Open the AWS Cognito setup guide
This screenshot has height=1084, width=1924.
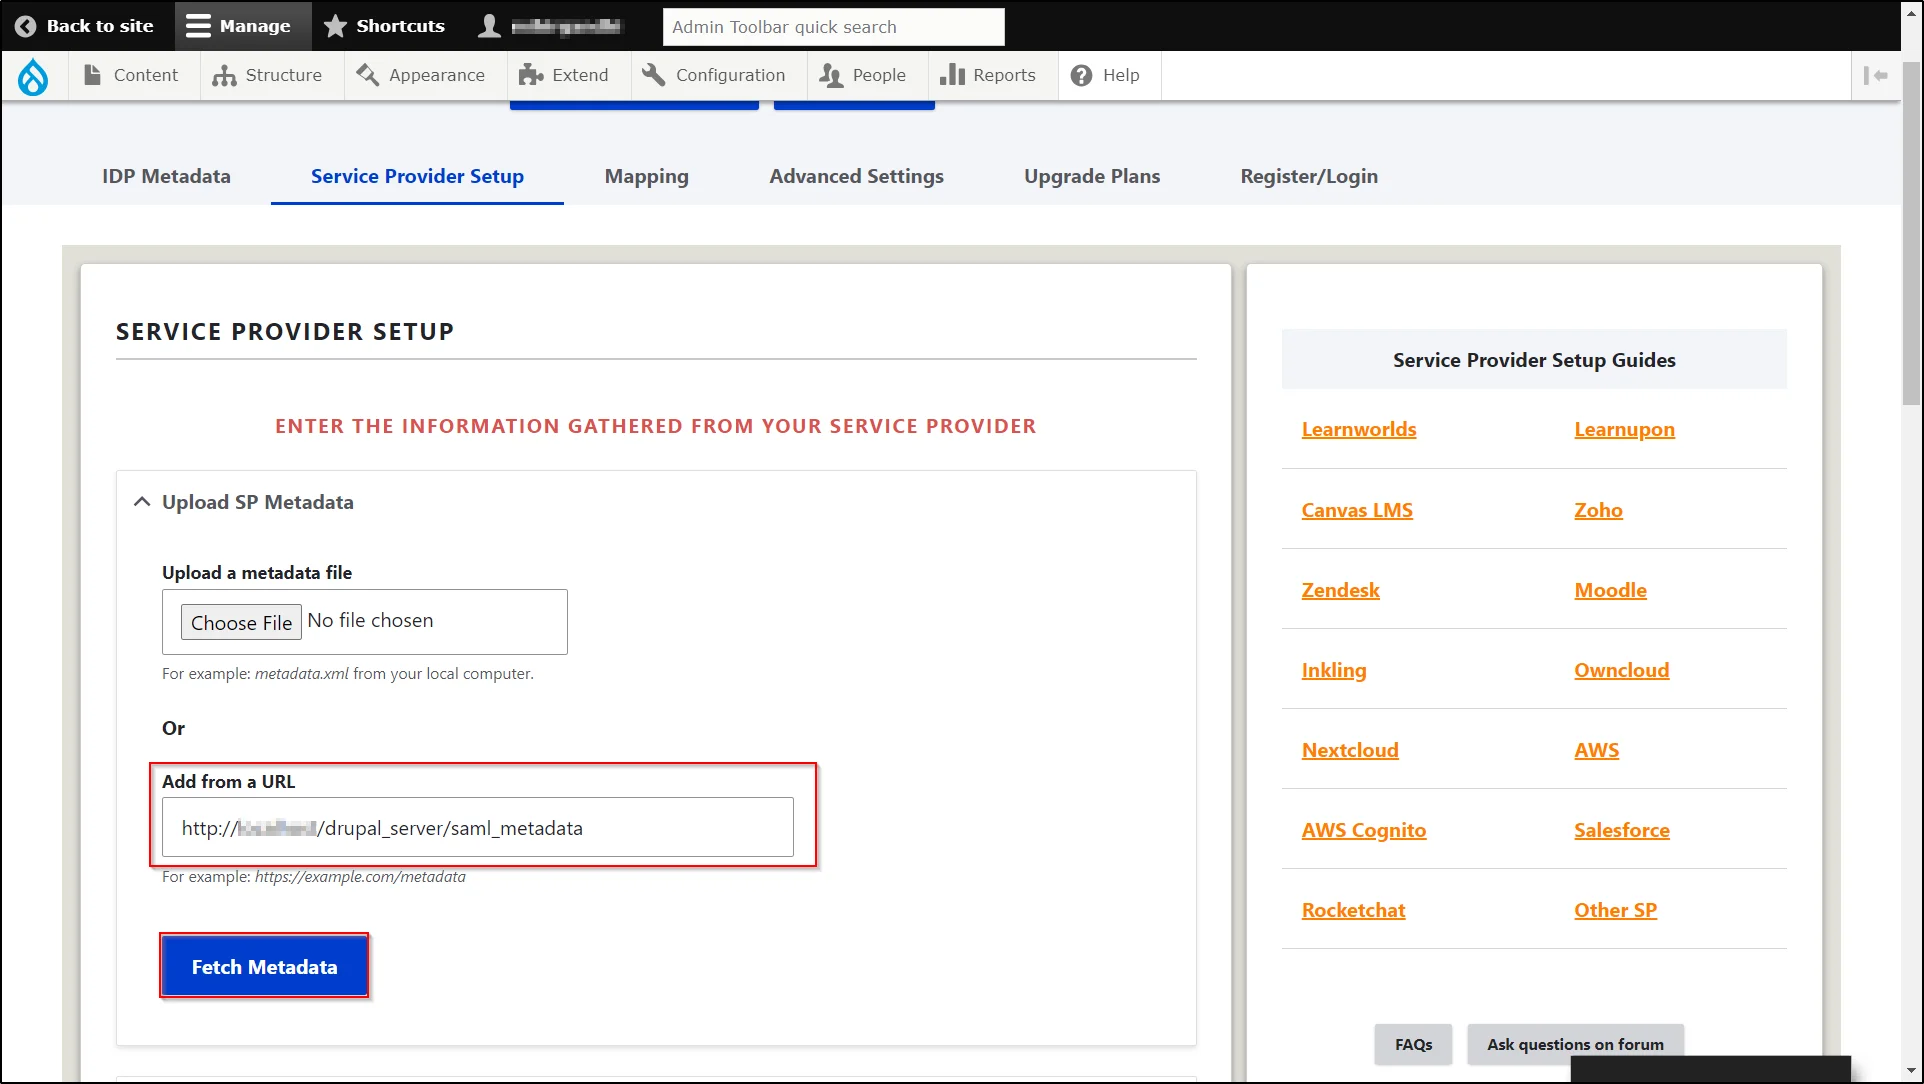point(1363,830)
